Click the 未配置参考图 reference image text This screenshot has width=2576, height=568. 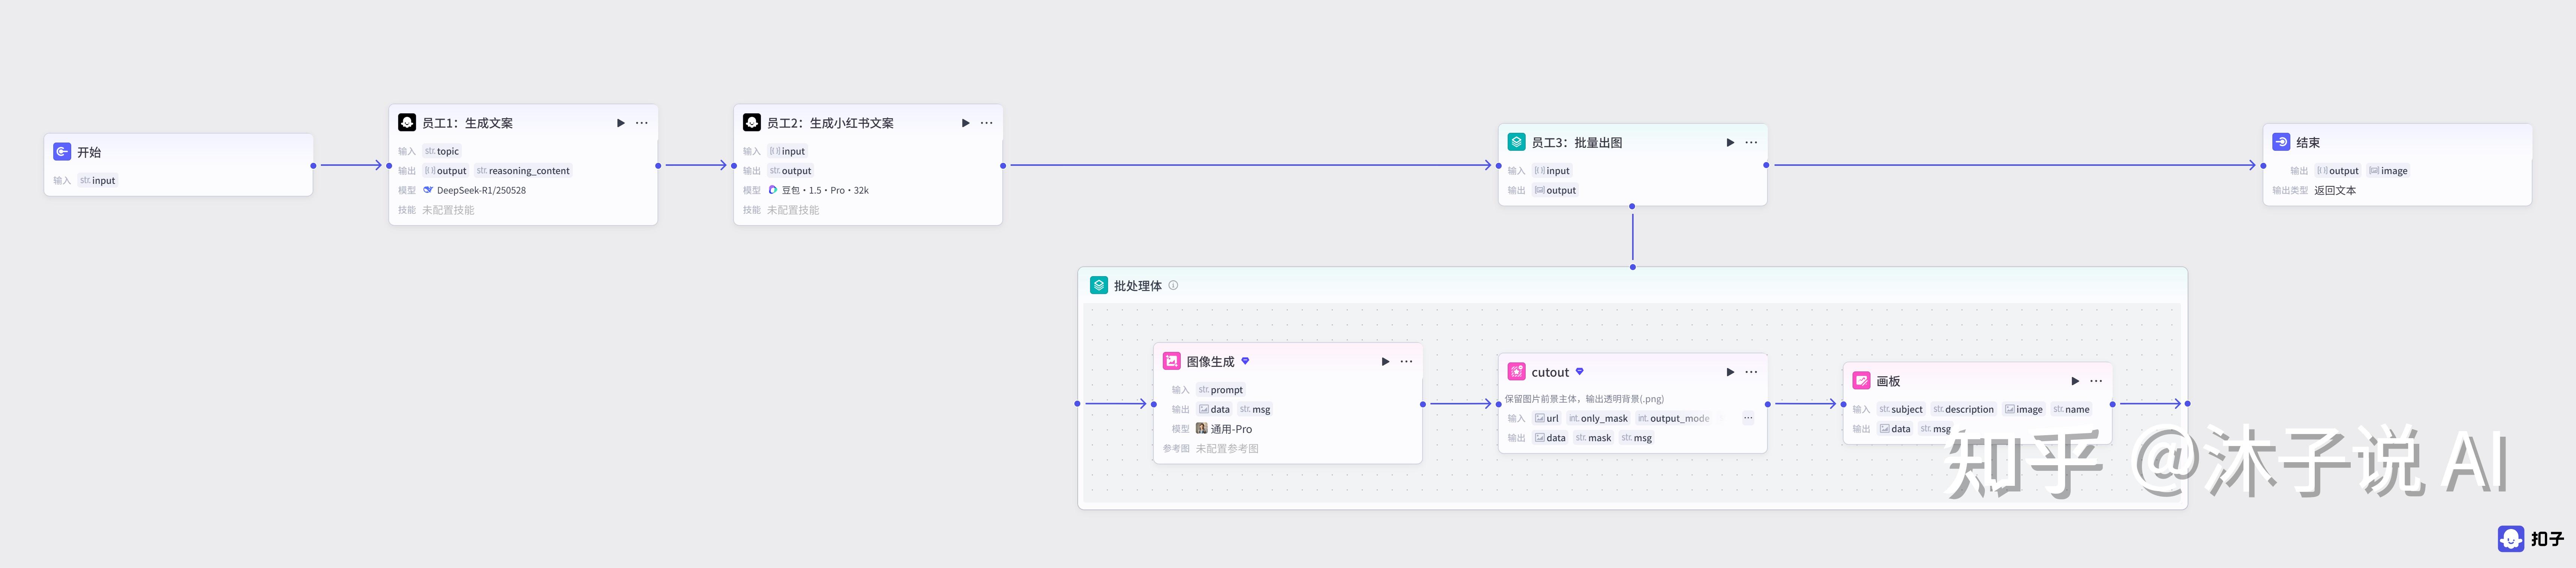point(1227,448)
